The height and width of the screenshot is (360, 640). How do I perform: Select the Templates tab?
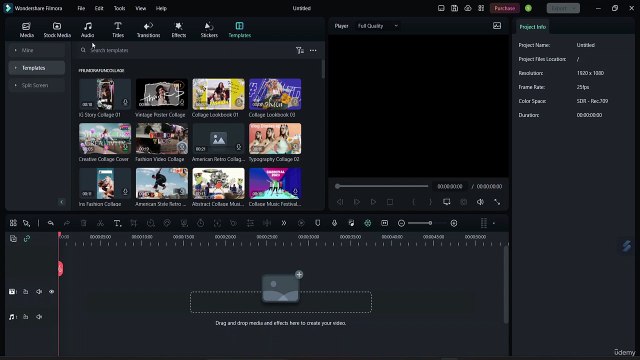[x=240, y=30]
